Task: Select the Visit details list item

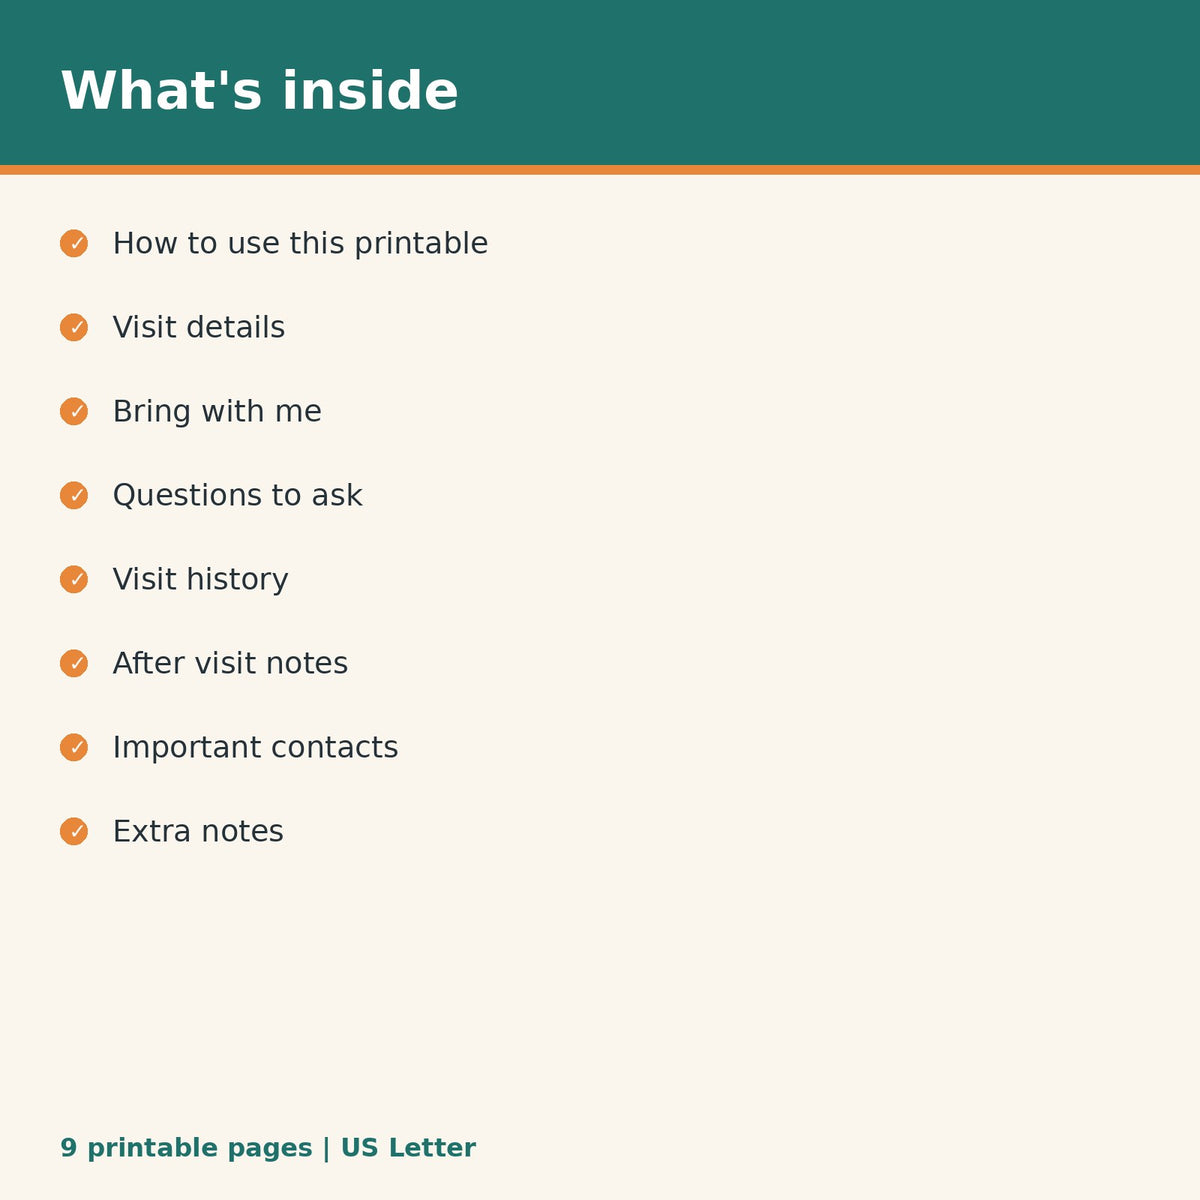Action: [x=199, y=328]
